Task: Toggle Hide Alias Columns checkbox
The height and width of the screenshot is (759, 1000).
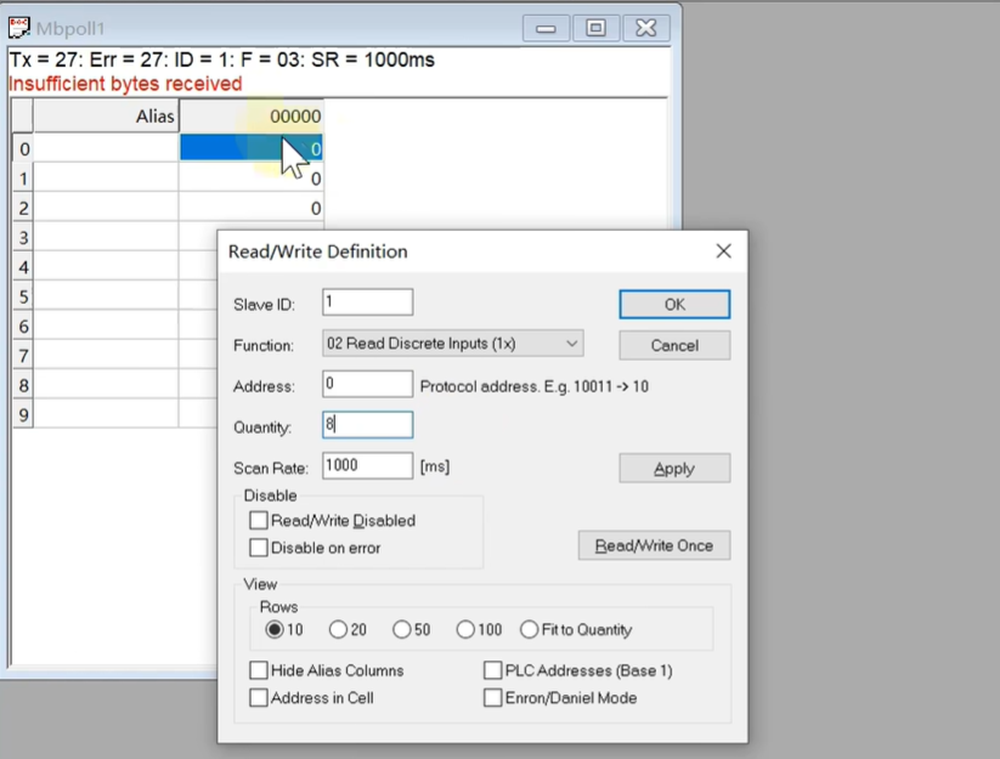Action: click(259, 670)
